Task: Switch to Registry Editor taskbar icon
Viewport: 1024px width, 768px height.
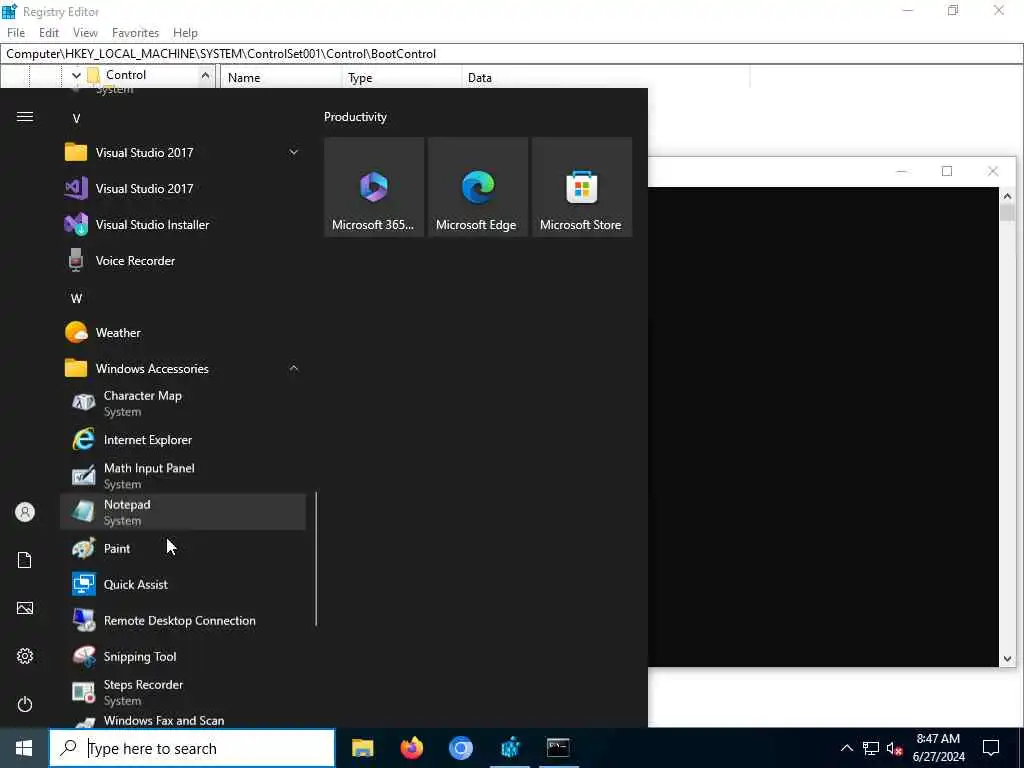Action: (509, 748)
